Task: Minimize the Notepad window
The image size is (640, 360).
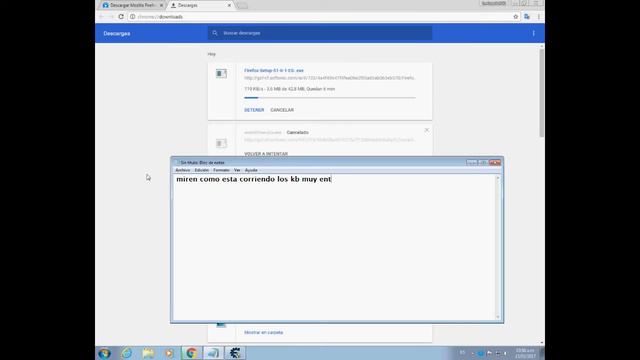Action: 471,162
